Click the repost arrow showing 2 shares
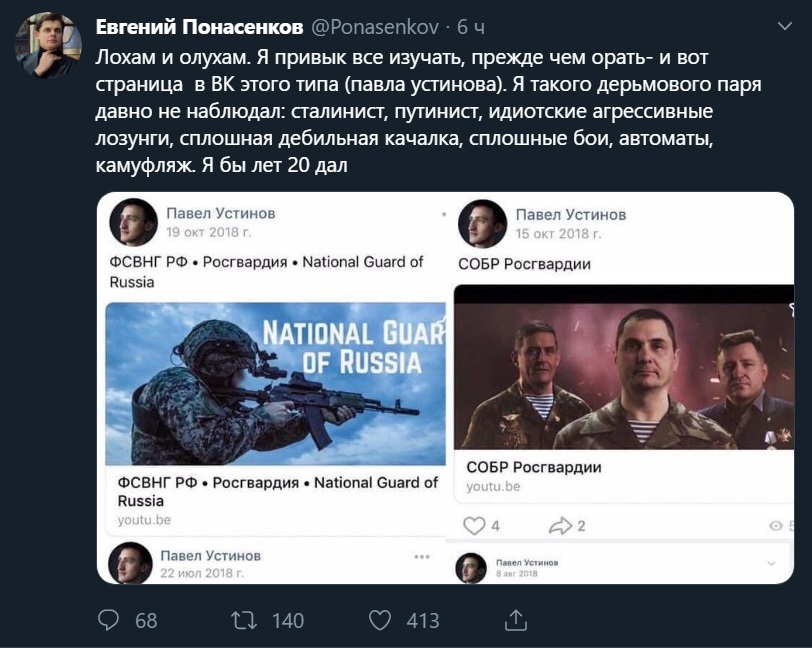Screen dimensions: 812x648 point(560,525)
